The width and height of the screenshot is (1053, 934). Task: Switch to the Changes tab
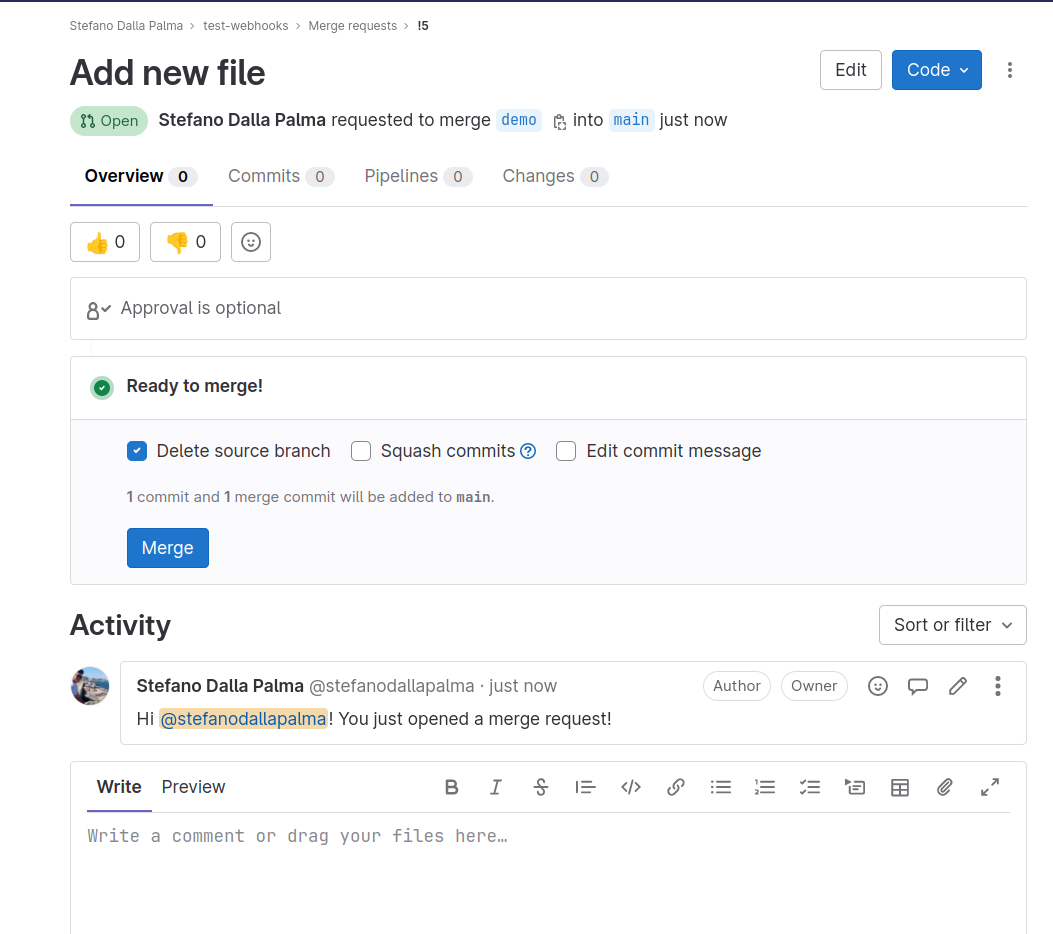tap(539, 176)
